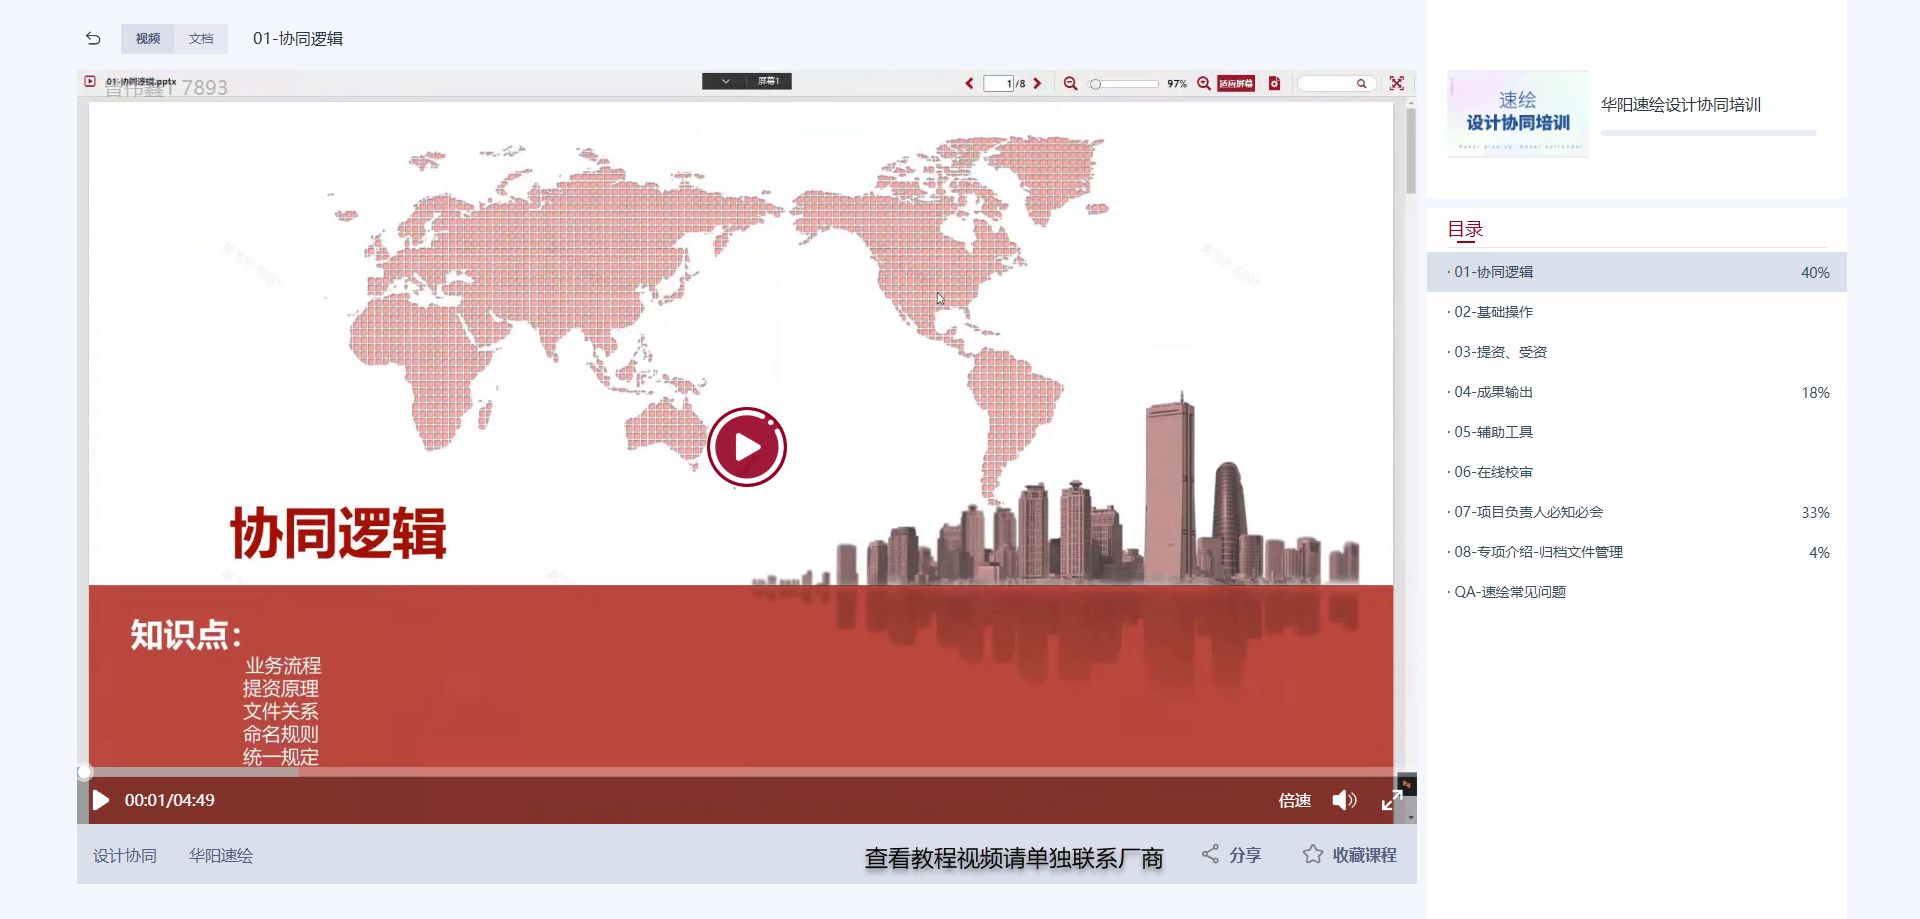Zoom out with the minus magnifier
This screenshot has width=1920, height=919.
(1070, 84)
